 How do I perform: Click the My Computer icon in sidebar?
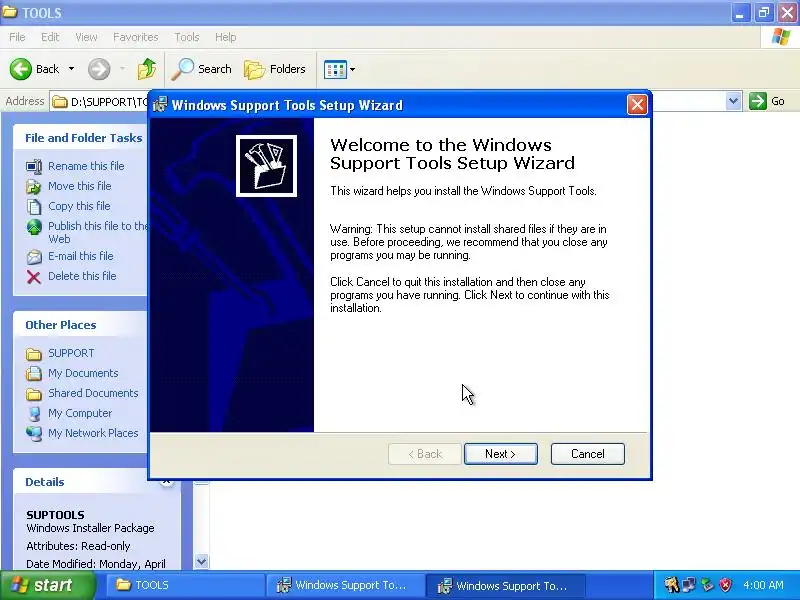pyautogui.click(x=34, y=413)
